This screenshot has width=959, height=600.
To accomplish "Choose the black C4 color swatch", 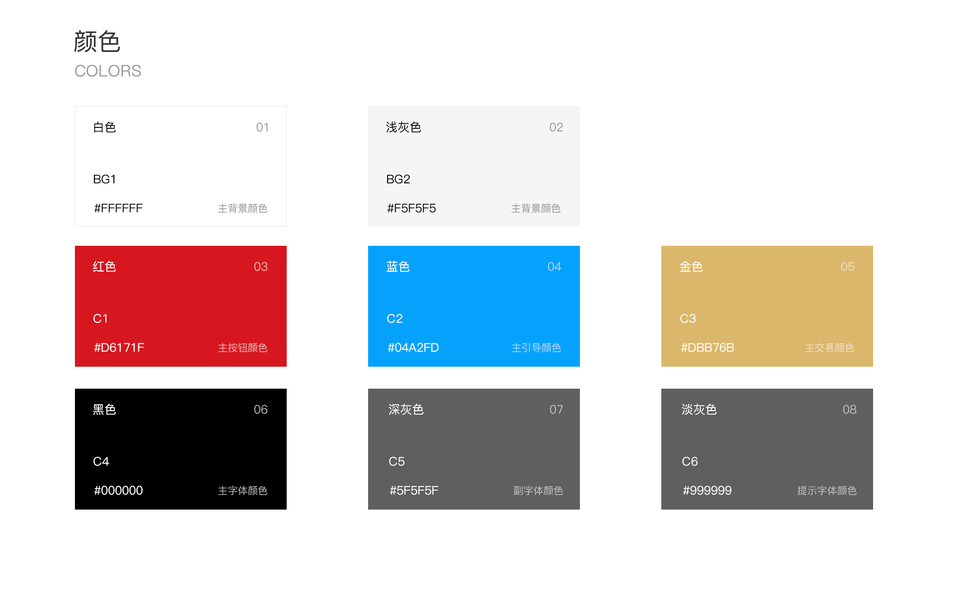I will pos(180,449).
